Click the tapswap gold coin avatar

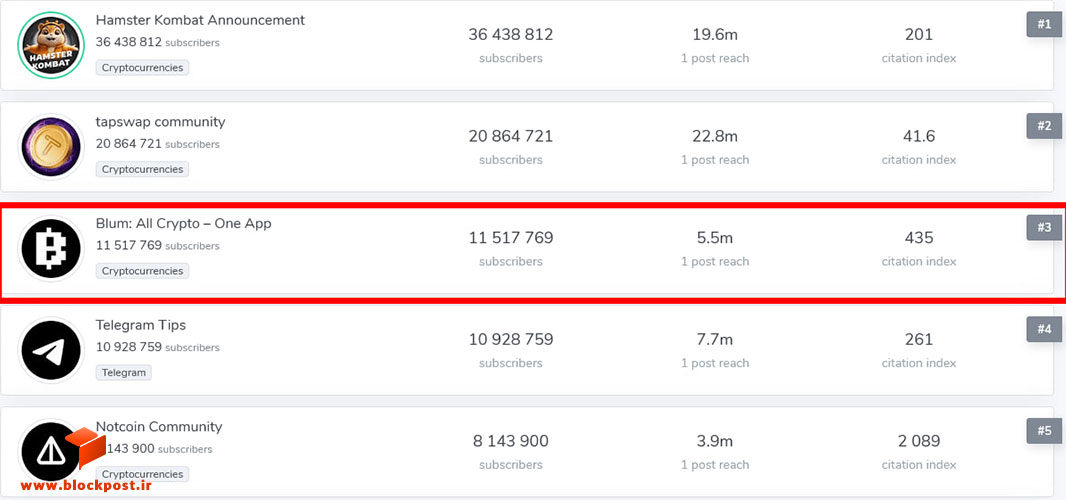[50, 147]
